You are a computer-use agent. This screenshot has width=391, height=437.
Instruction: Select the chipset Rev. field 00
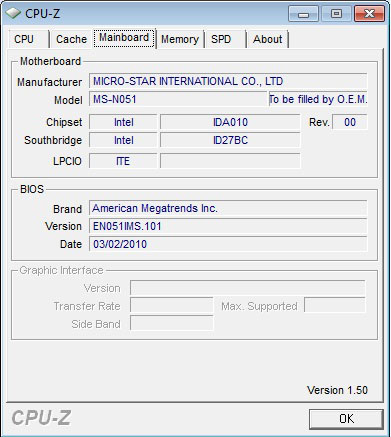[x=350, y=122]
